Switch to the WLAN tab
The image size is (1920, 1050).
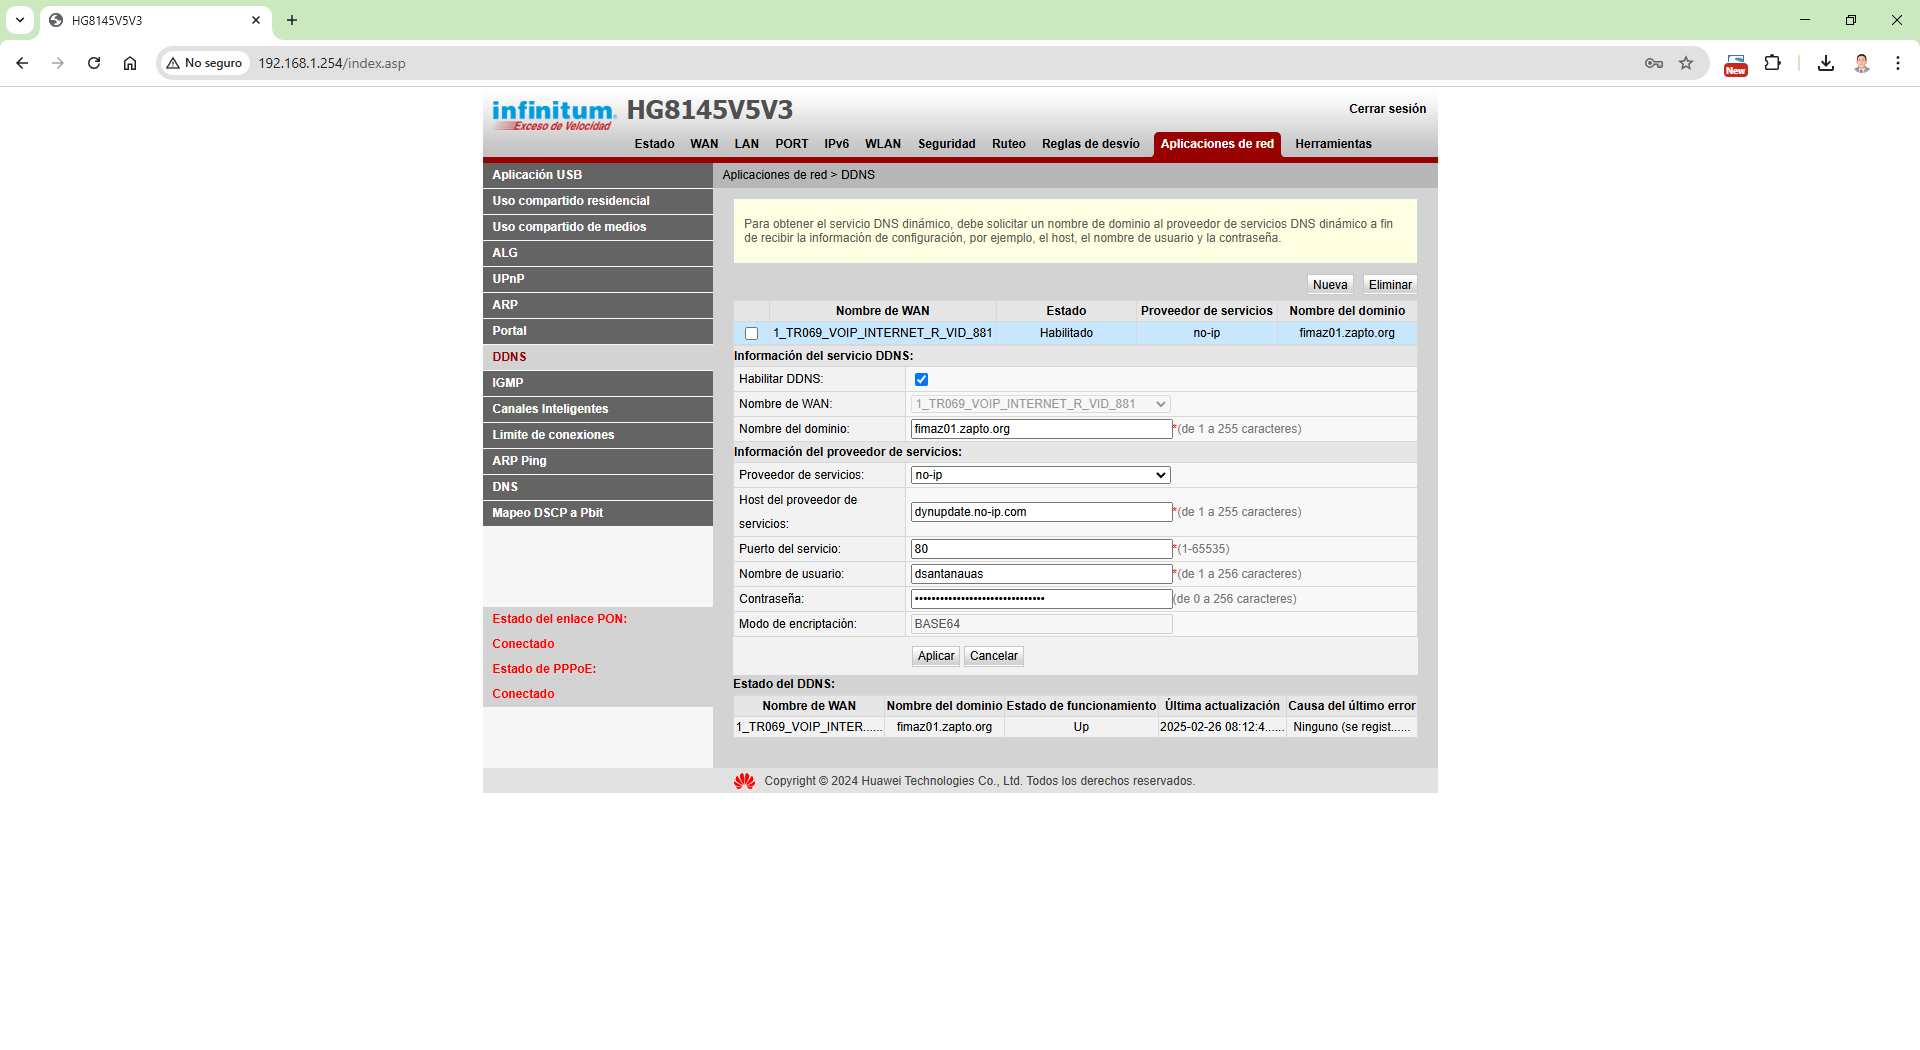pos(883,144)
